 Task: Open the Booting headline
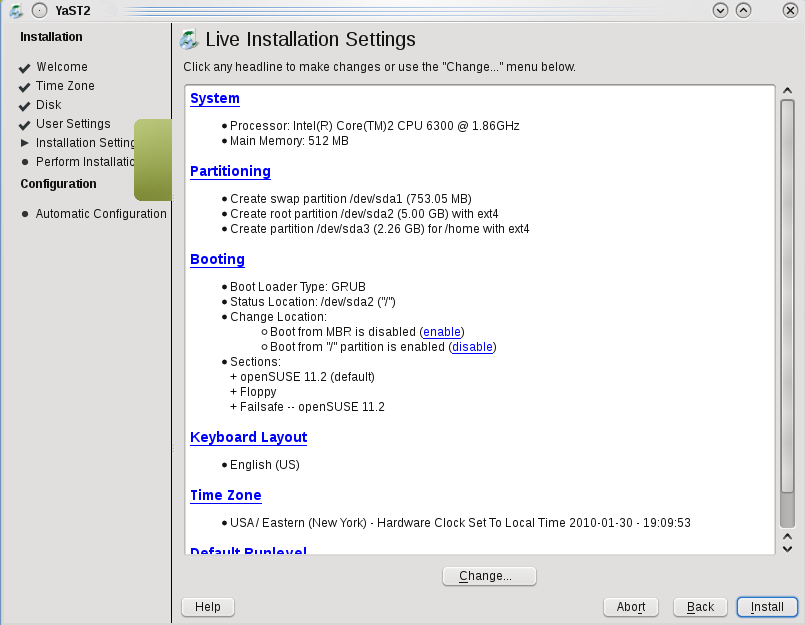(217, 259)
